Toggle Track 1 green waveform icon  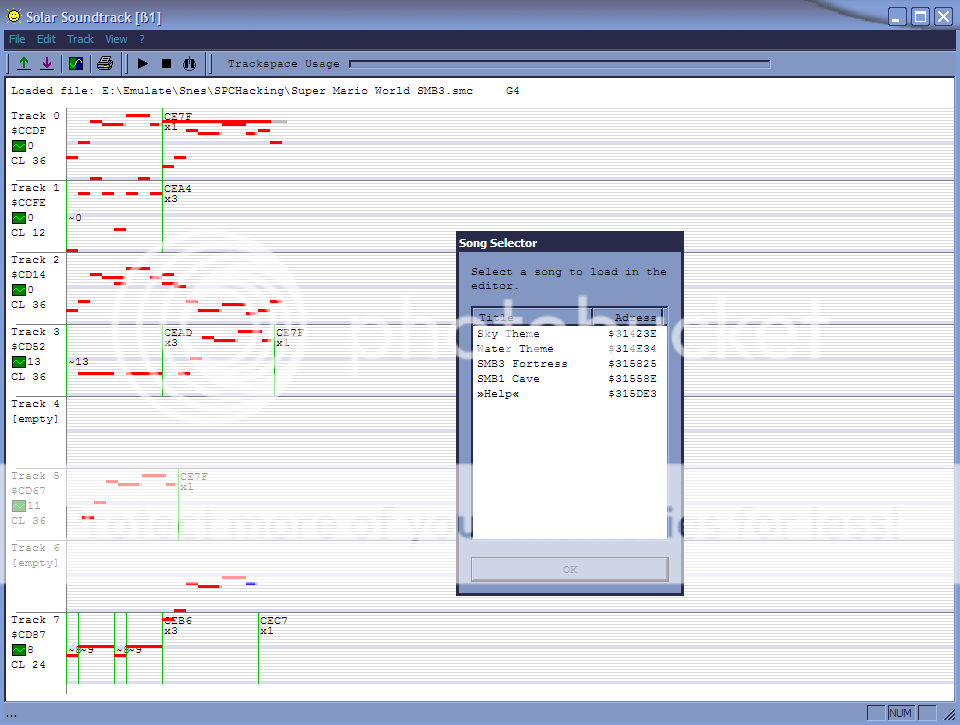pos(18,218)
